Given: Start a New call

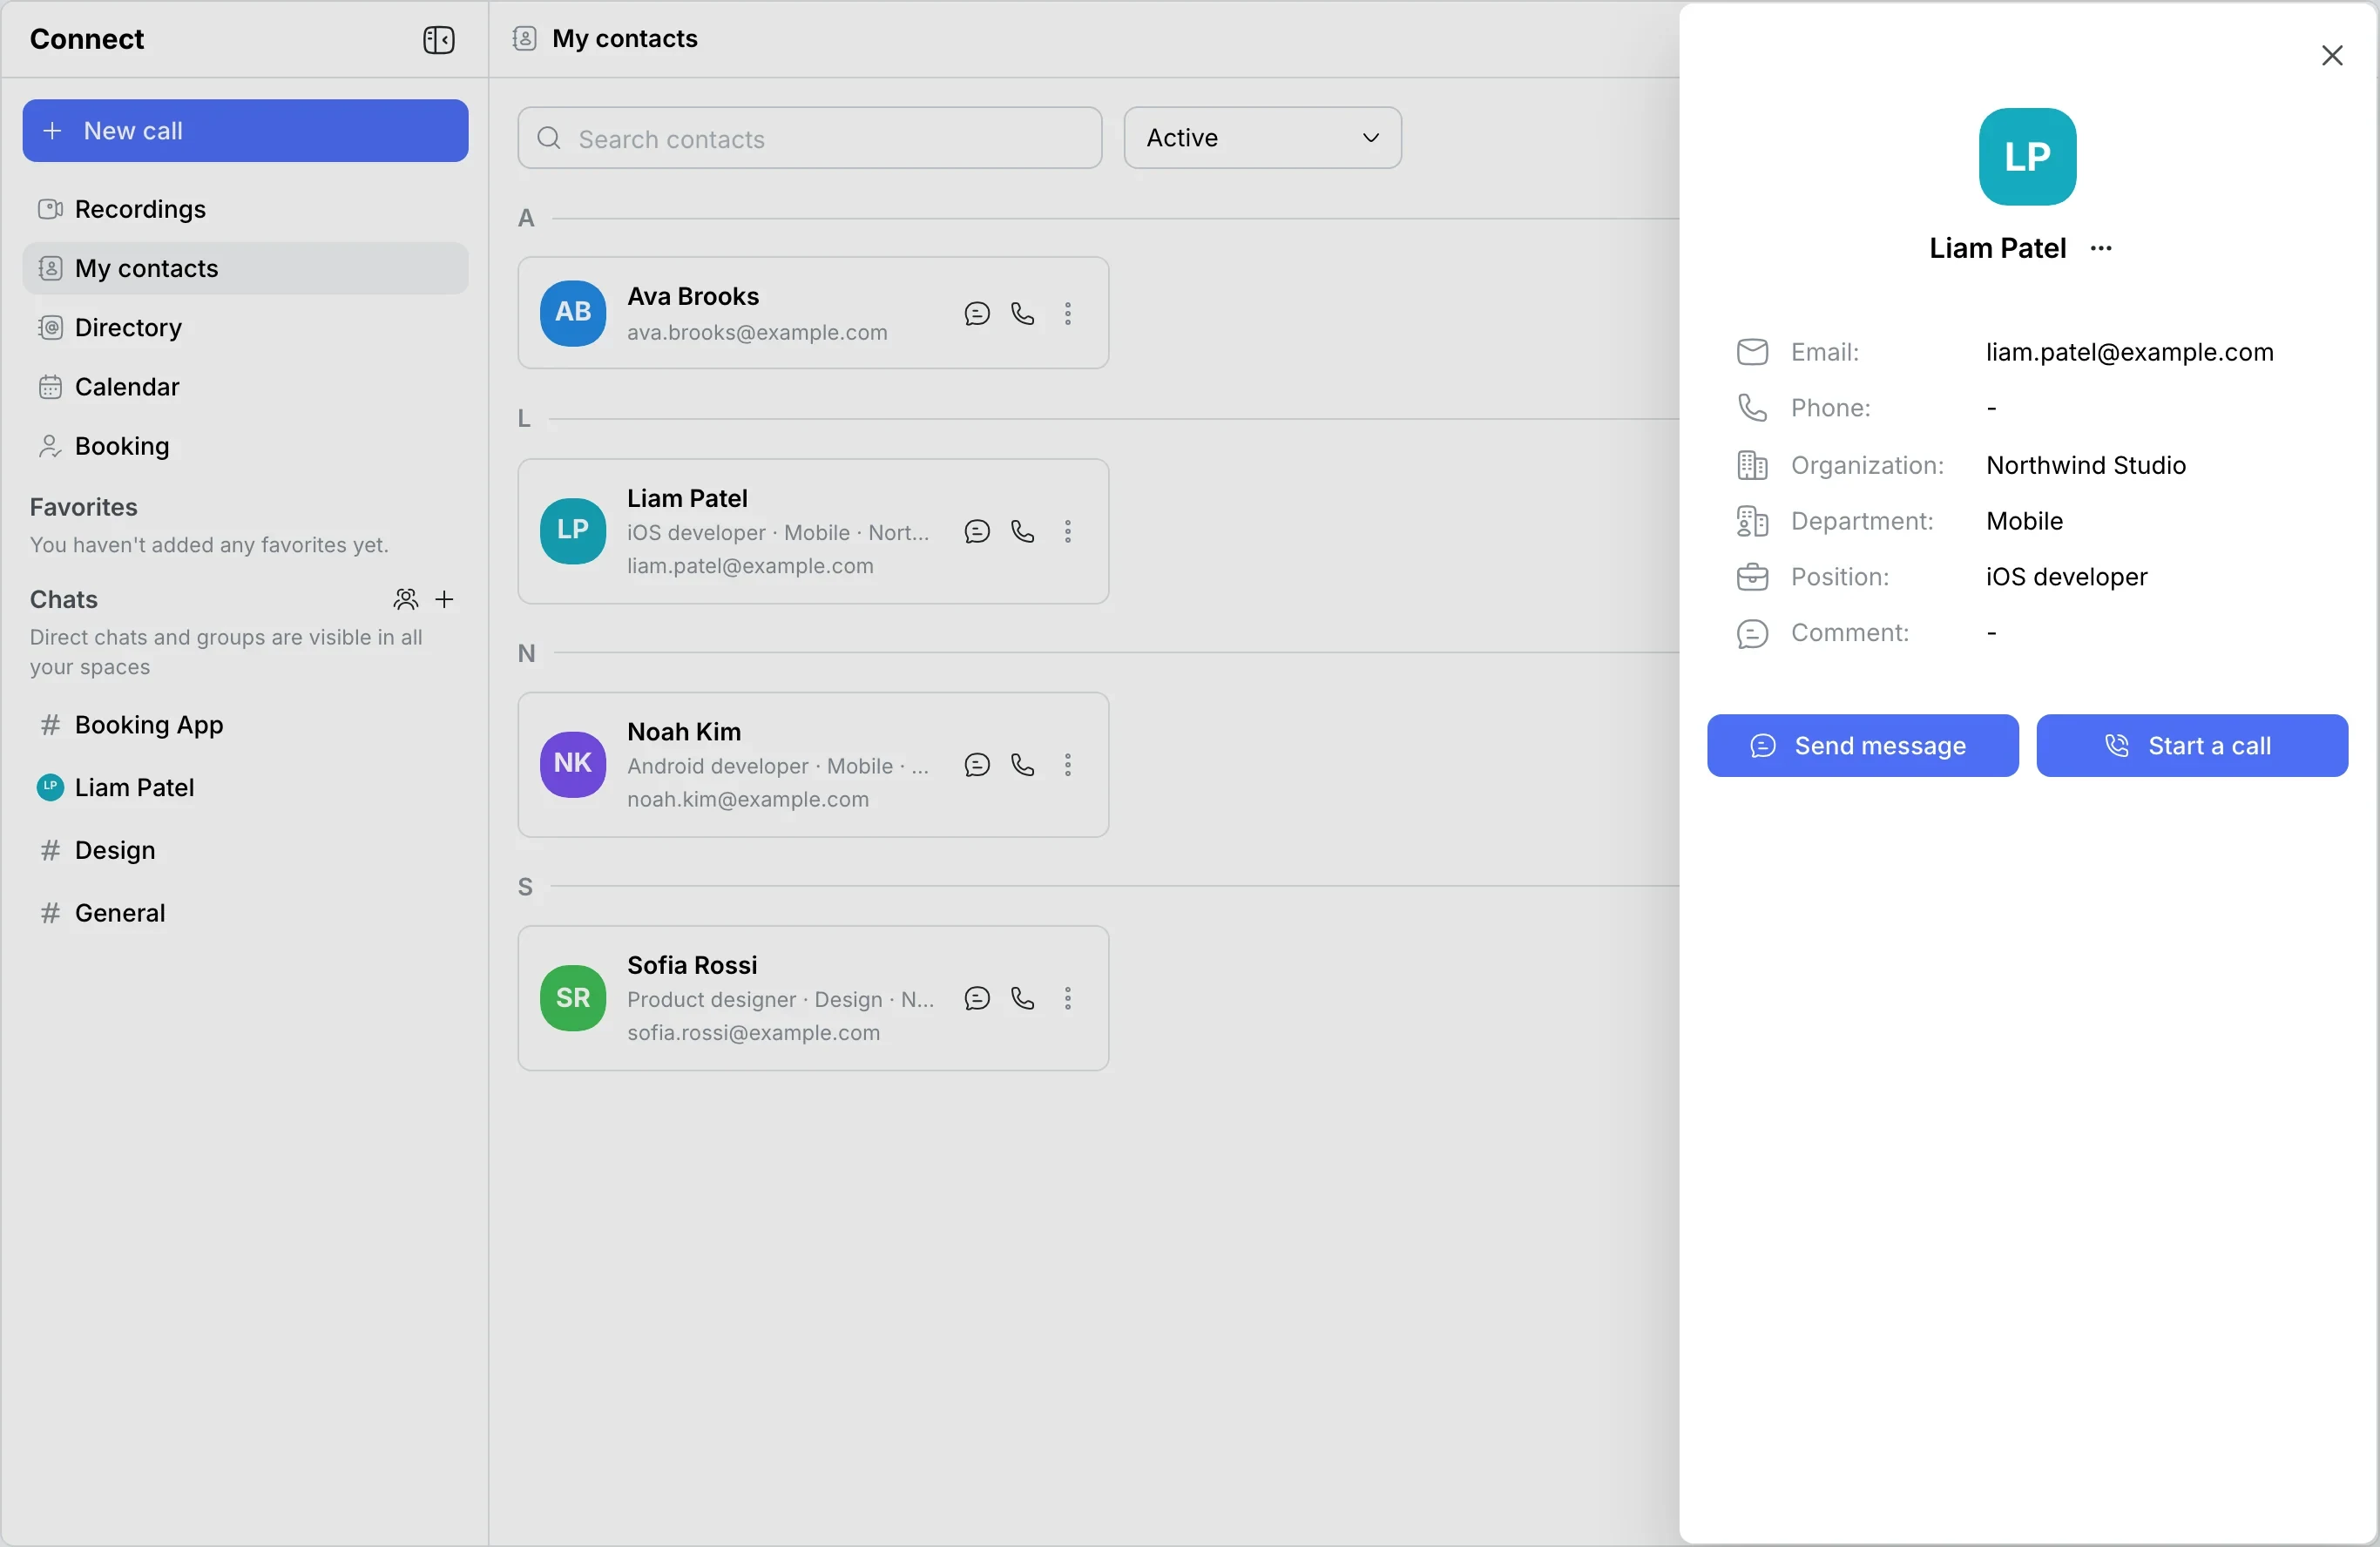Looking at the screenshot, I should point(245,131).
